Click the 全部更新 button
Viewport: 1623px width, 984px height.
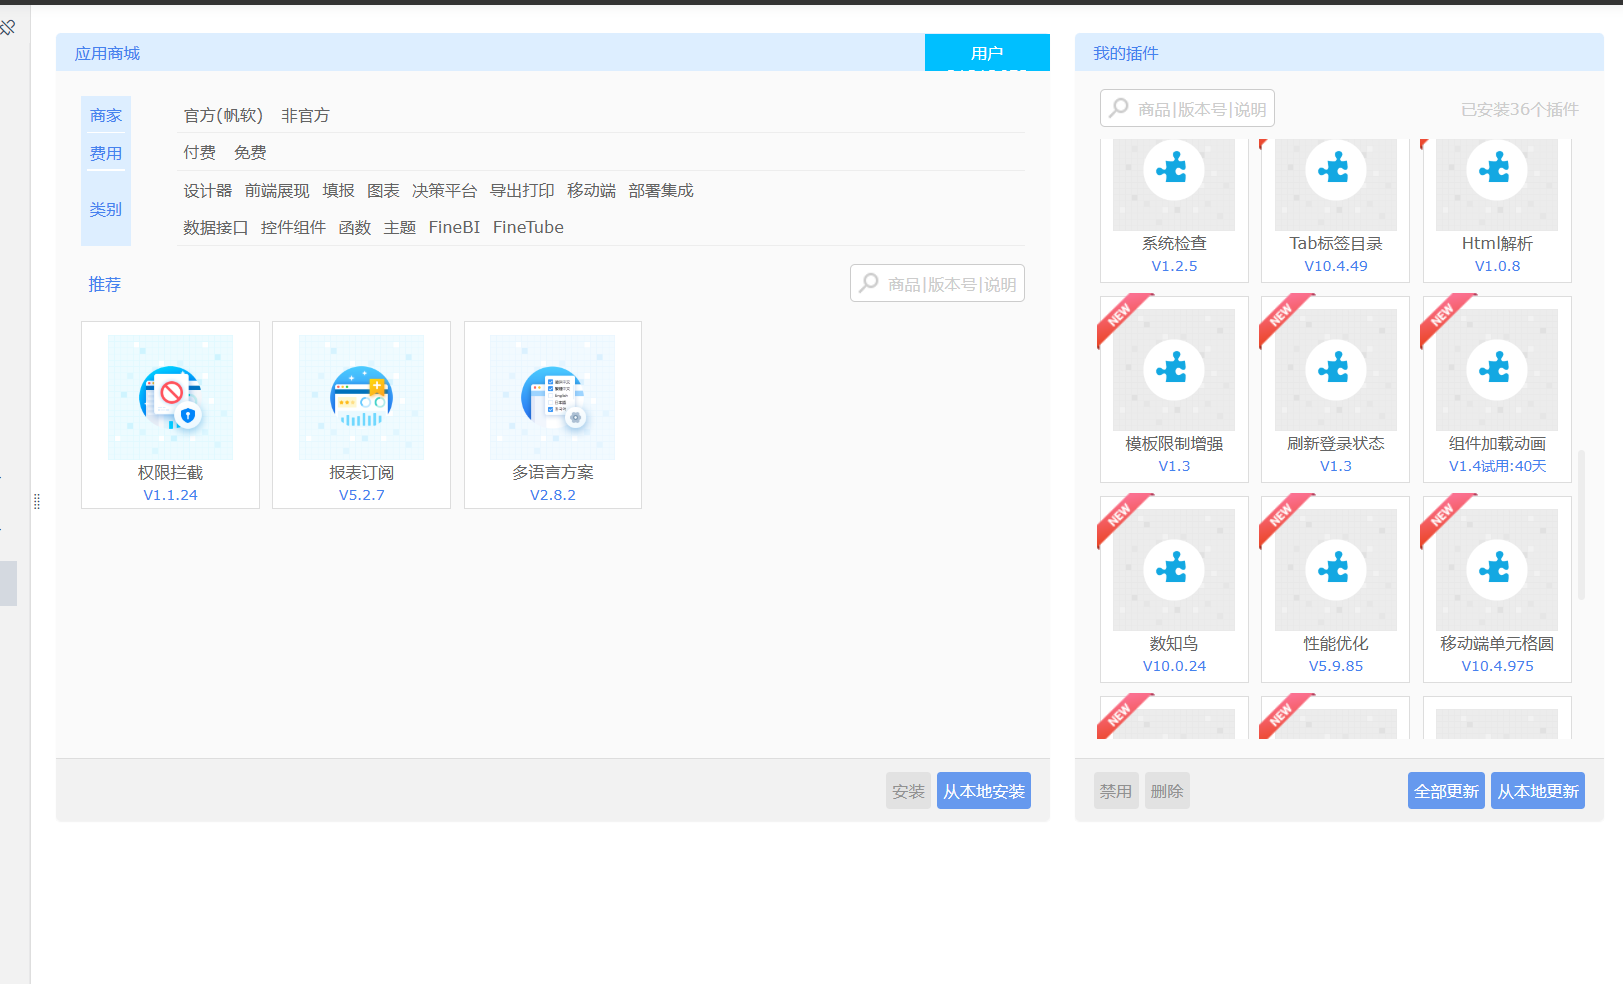1446,791
